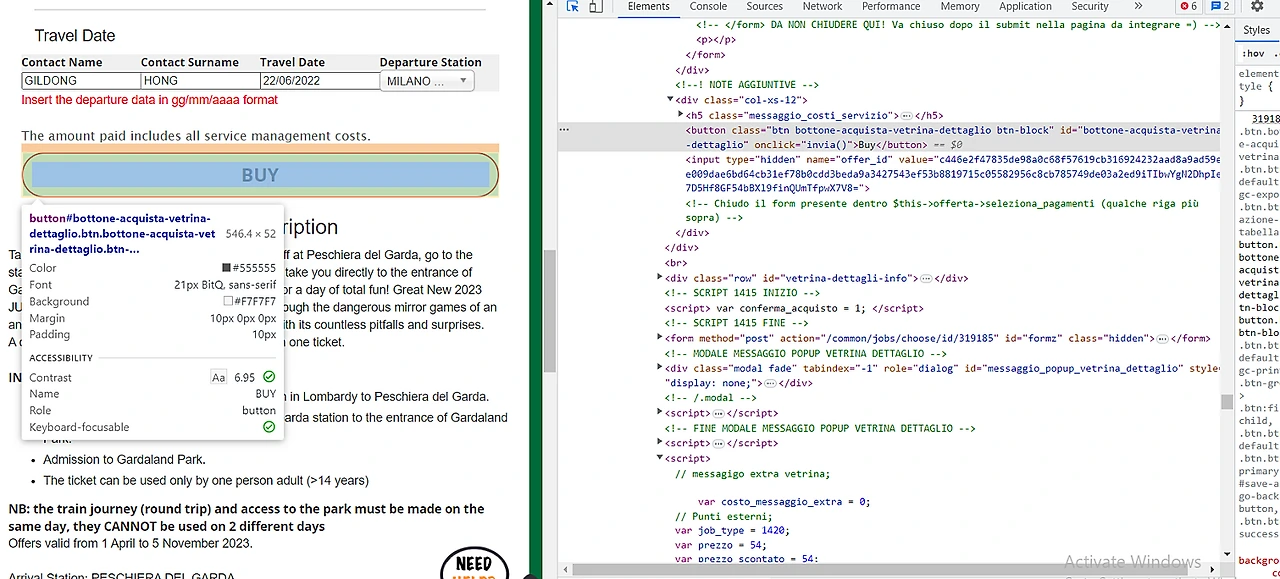Collapse the div col-xs-12 node
The height and width of the screenshot is (579, 1280).
click(670, 100)
